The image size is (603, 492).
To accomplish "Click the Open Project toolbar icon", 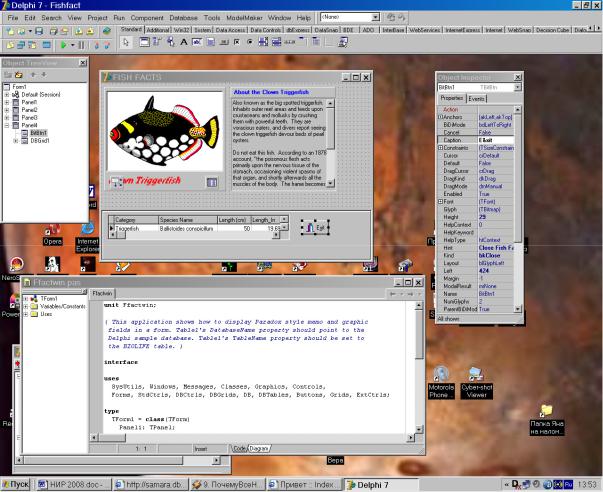I will pos(65,31).
